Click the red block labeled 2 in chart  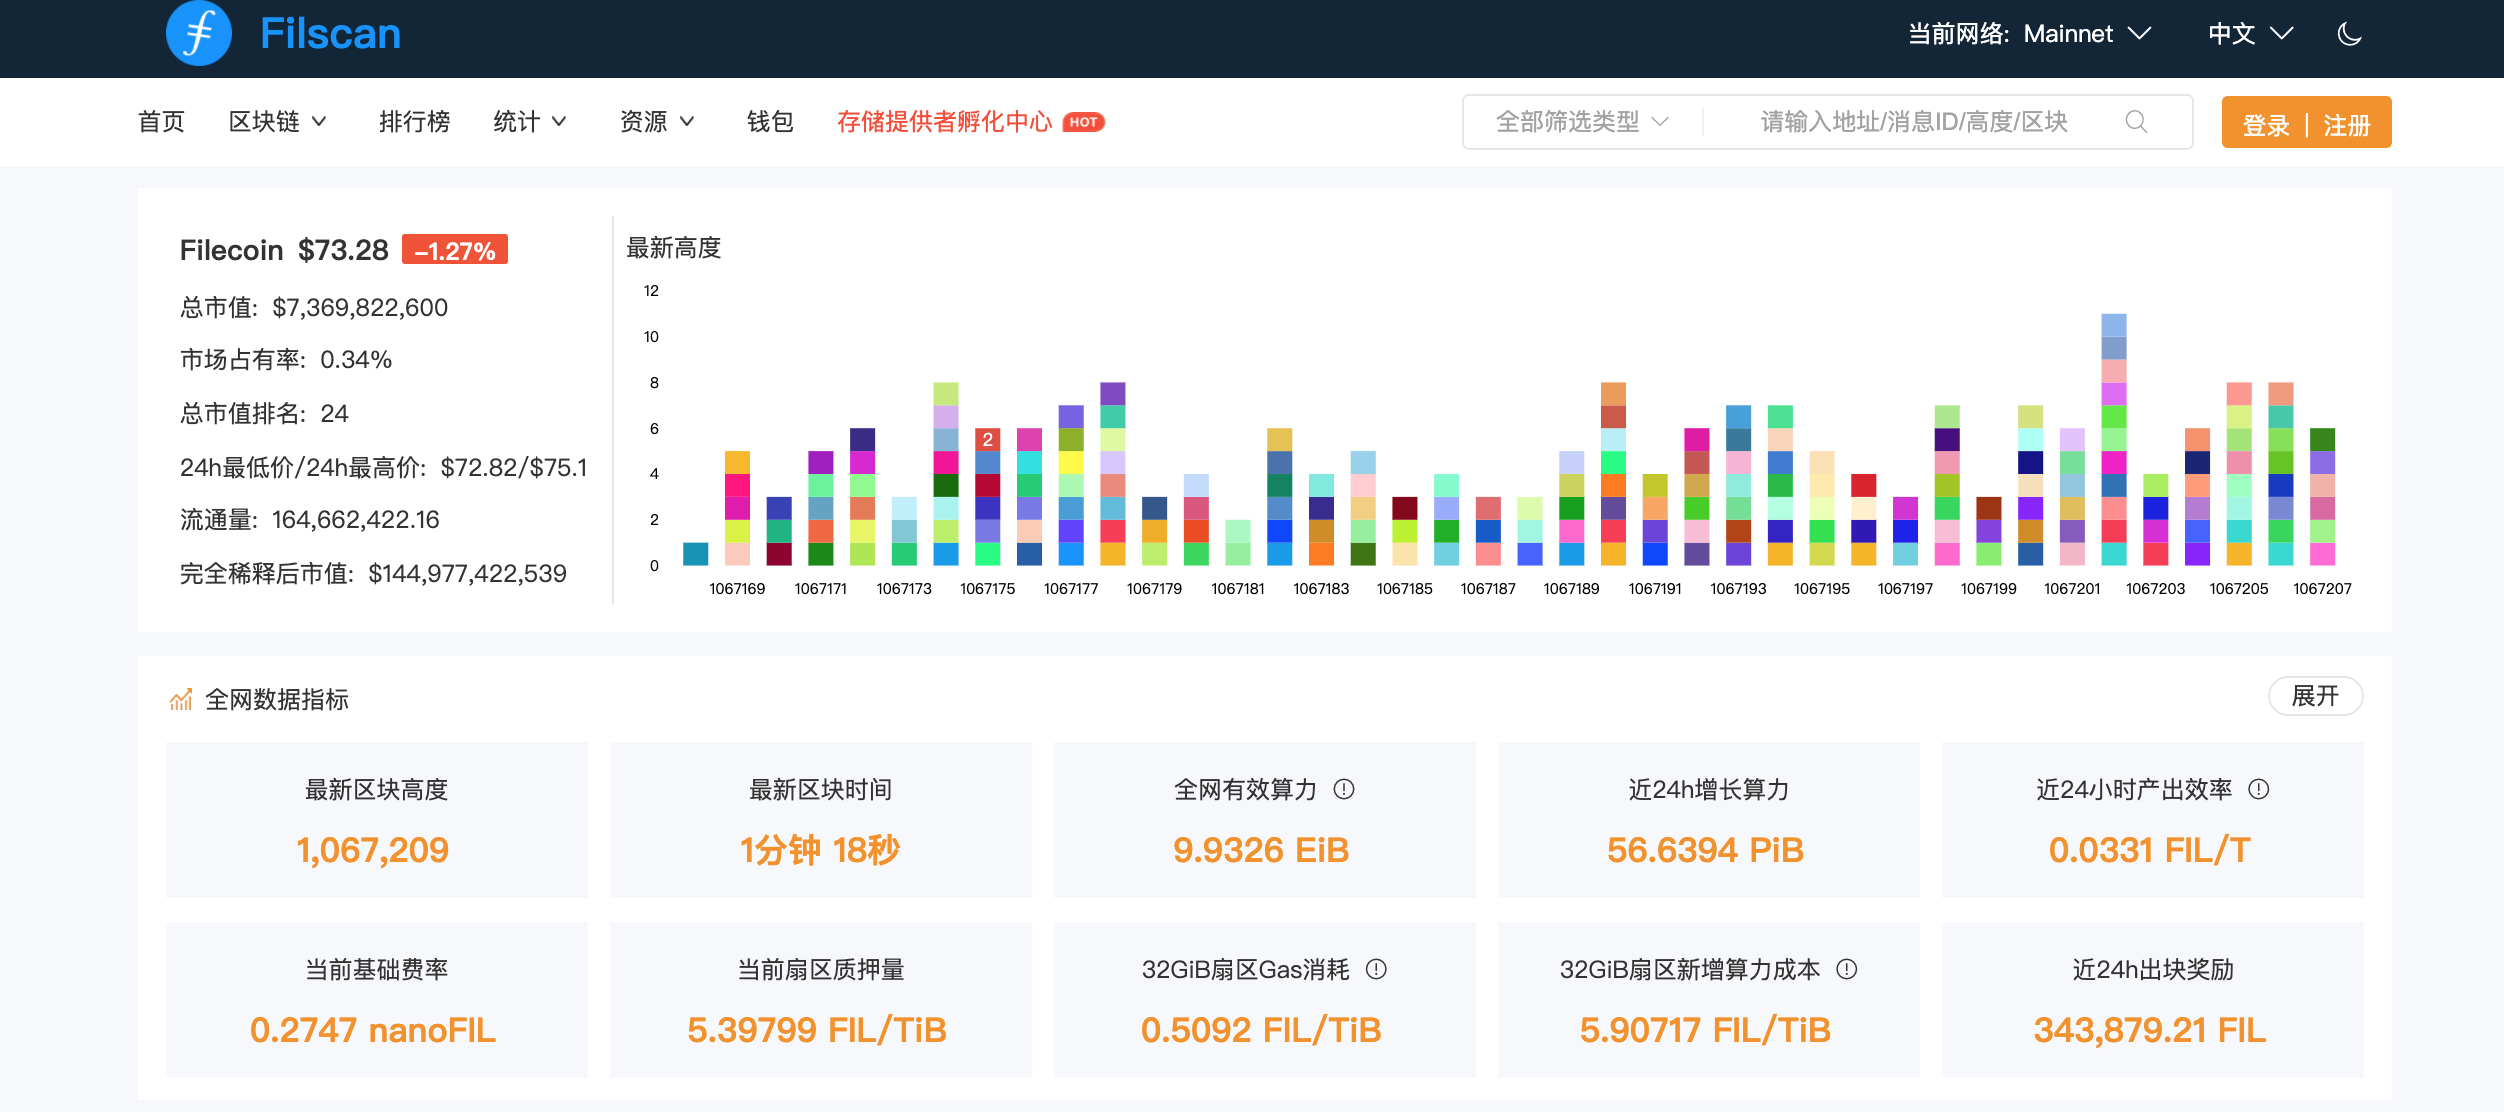pyautogui.click(x=987, y=439)
